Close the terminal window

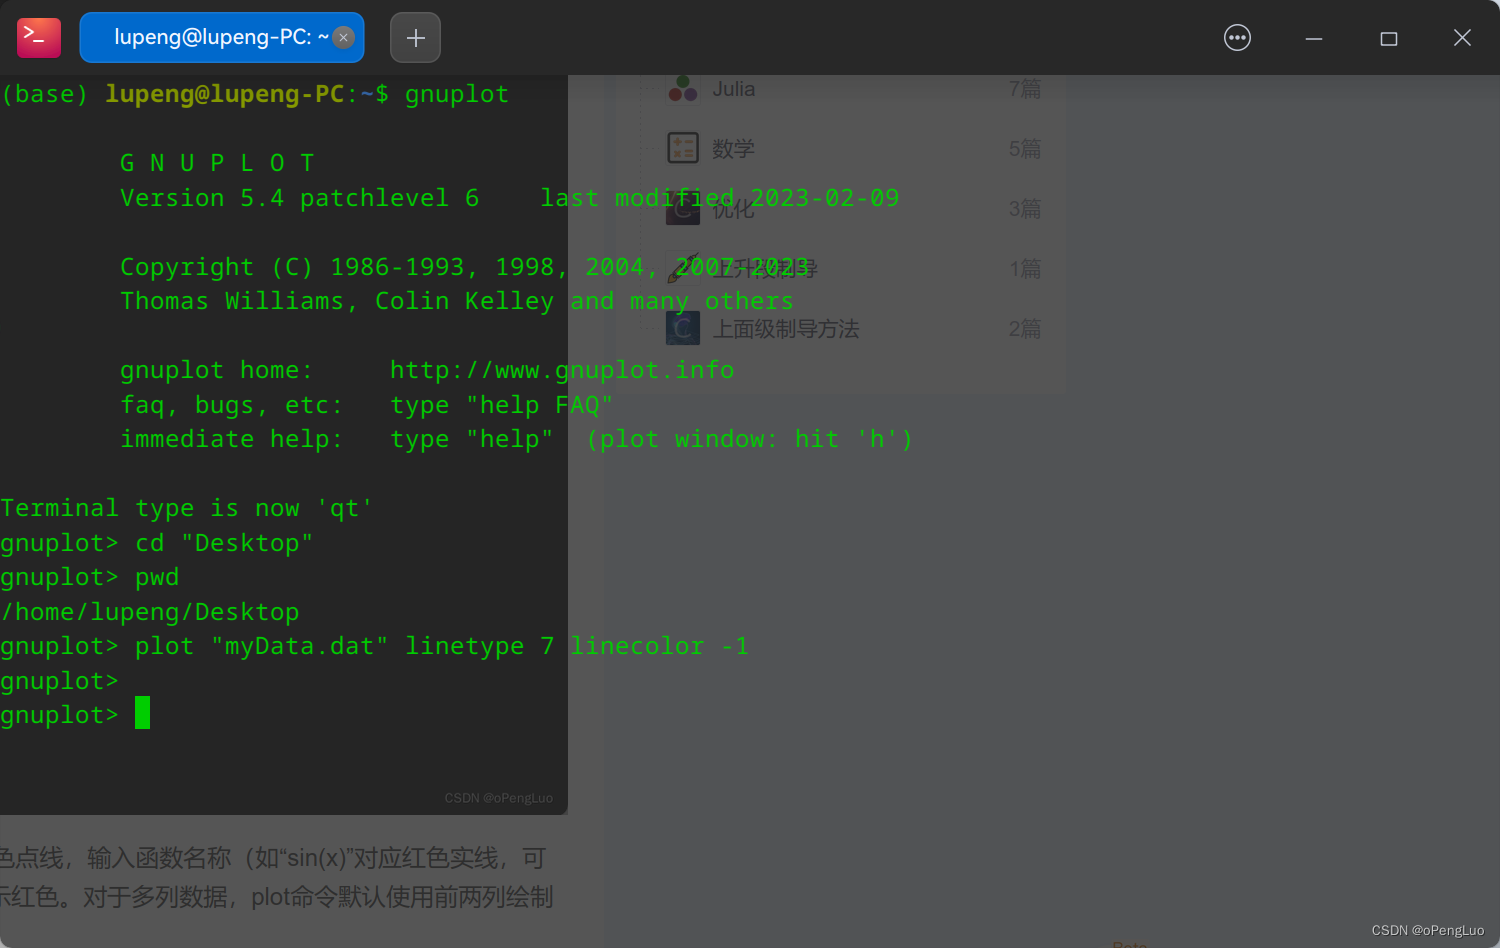pyautogui.click(x=1462, y=38)
